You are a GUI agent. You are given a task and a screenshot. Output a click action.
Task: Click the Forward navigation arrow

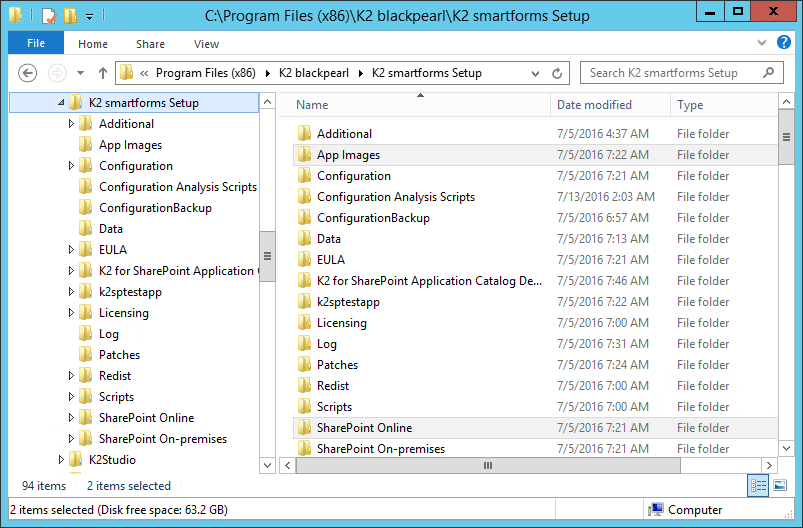pyautogui.click(x=57, y=73)
